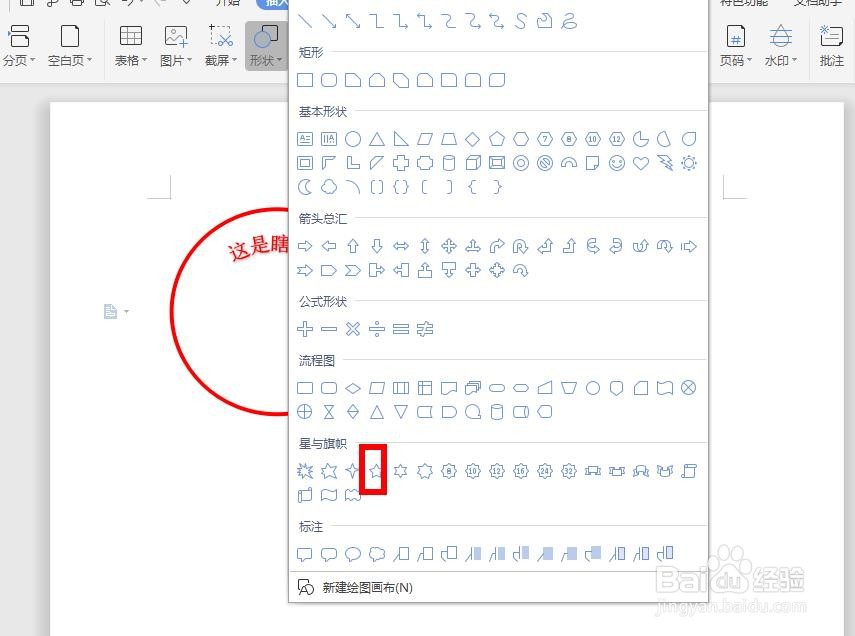Select the rounded rectangle shape

(328, 80)
